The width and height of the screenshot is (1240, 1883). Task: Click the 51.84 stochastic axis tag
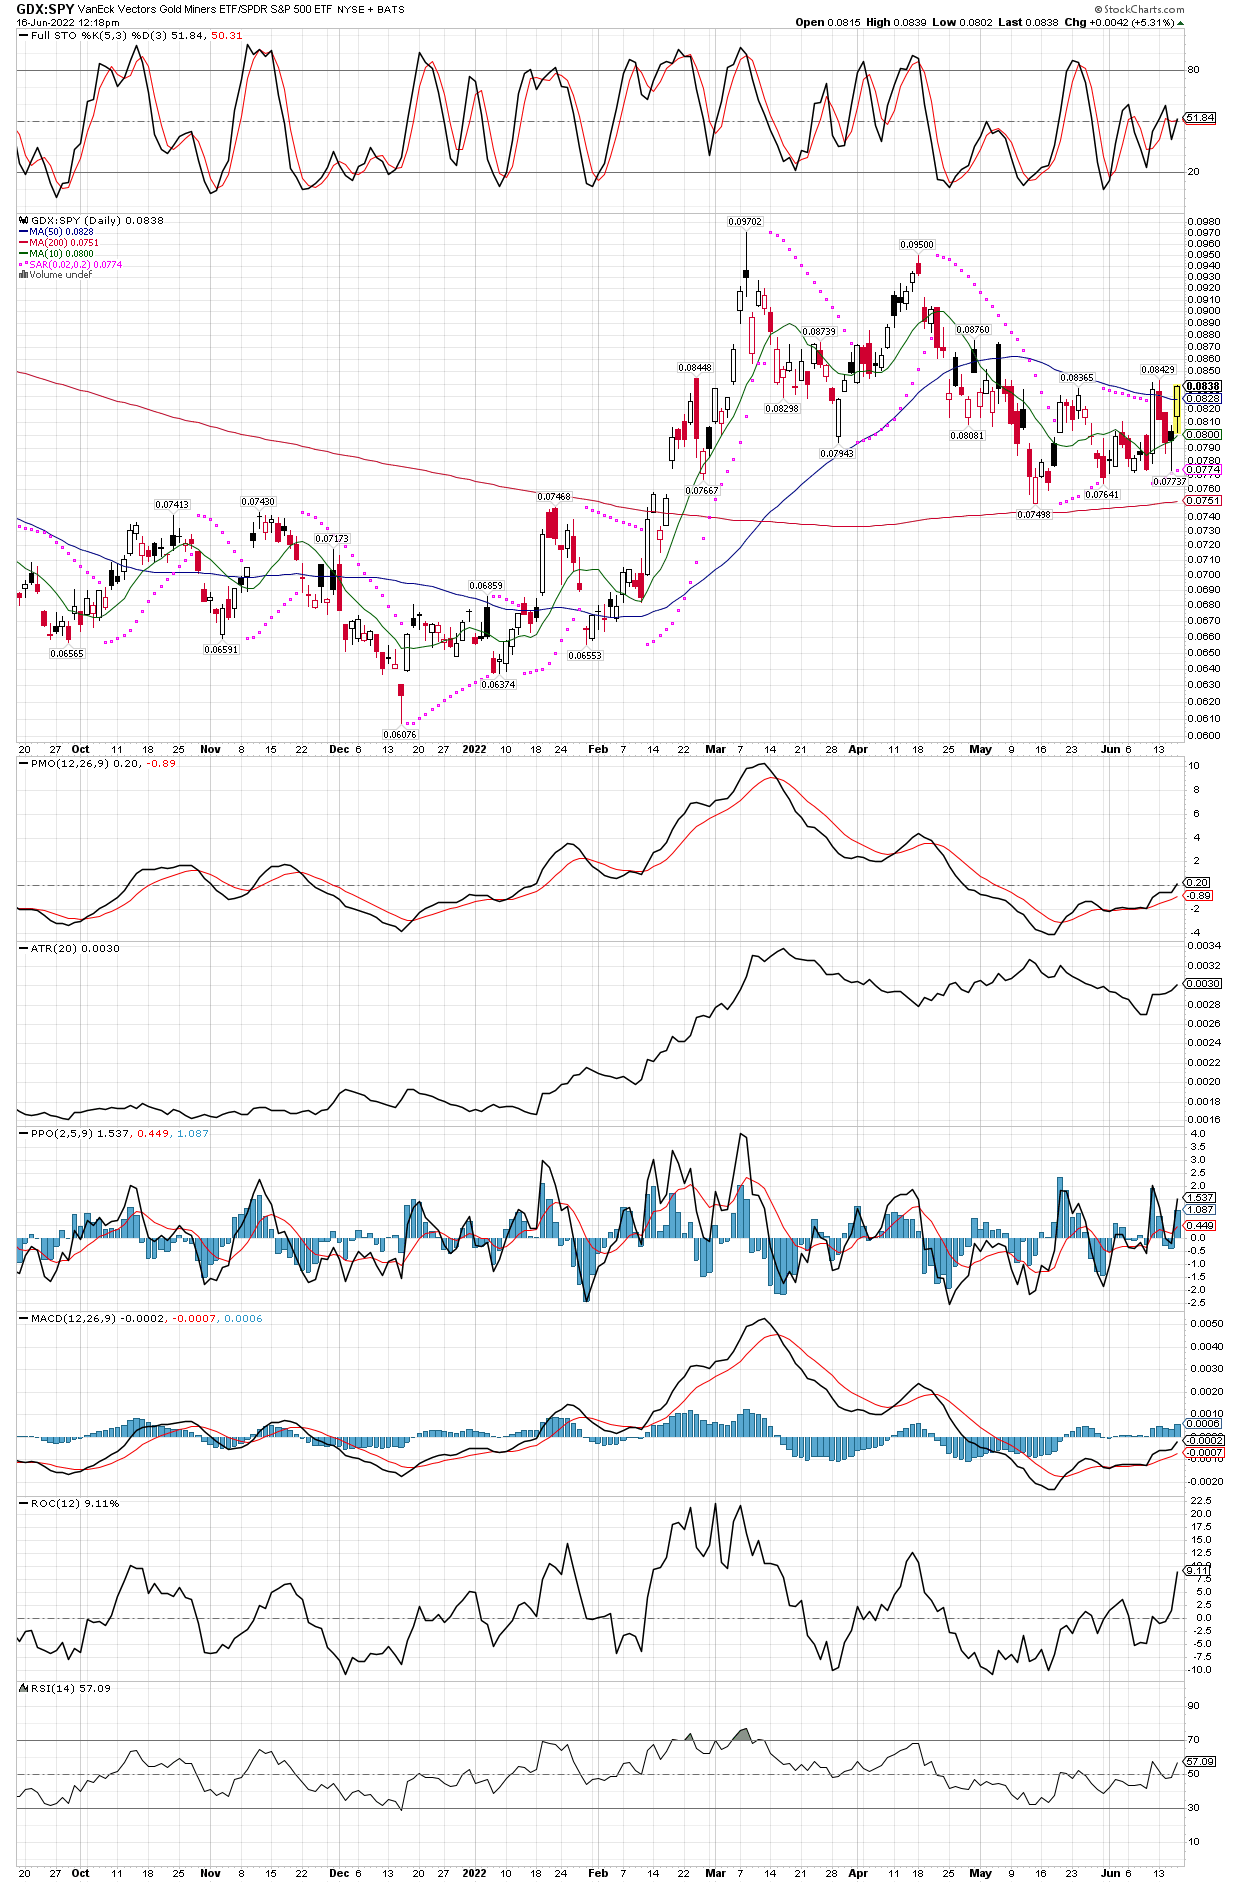pyautogui.click(x=1200, y=118)
